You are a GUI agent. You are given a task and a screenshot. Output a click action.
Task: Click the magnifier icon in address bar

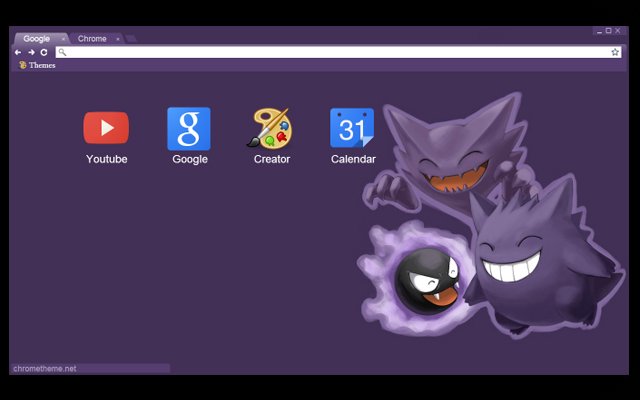(62, 52)
